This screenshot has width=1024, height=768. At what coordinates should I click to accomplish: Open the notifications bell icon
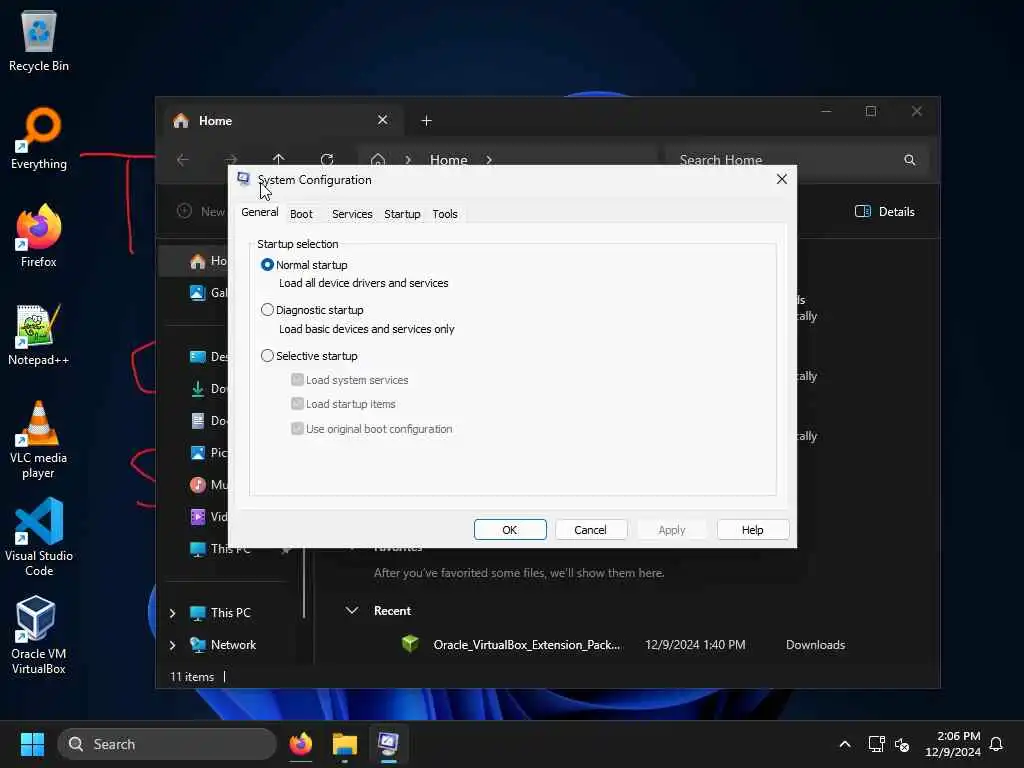(x=996, y=744)
